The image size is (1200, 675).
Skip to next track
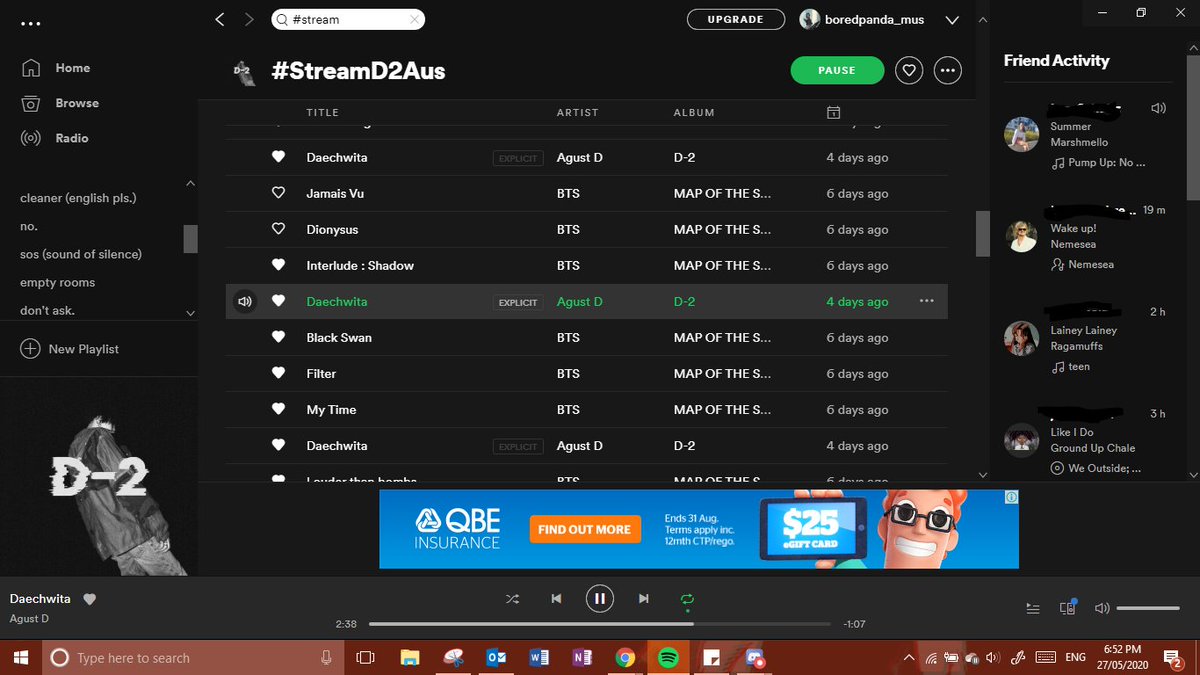point(643,599)
